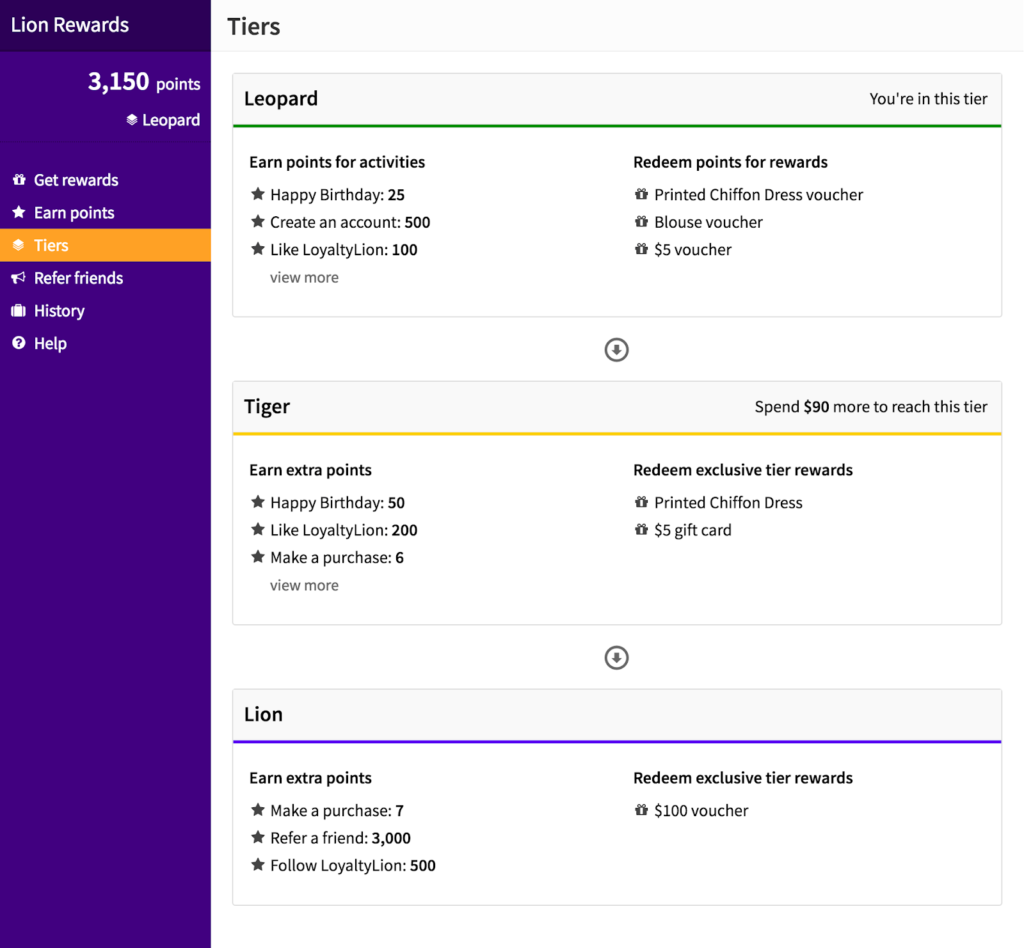This screenshot has width=1024, height=948.
Task: Click the star icon beside Earn points
Action: coord(19,212)
